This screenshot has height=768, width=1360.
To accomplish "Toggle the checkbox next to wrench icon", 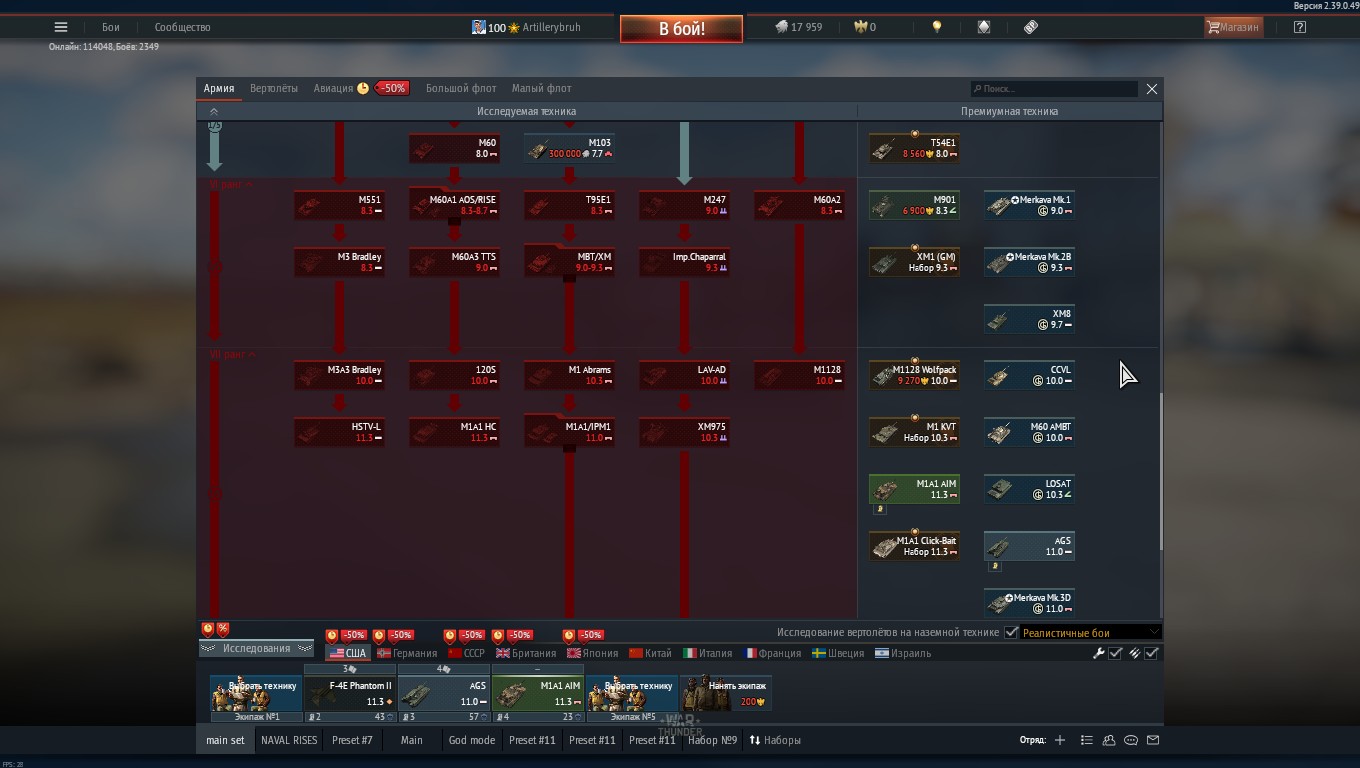I will [x=1116, y=653].
